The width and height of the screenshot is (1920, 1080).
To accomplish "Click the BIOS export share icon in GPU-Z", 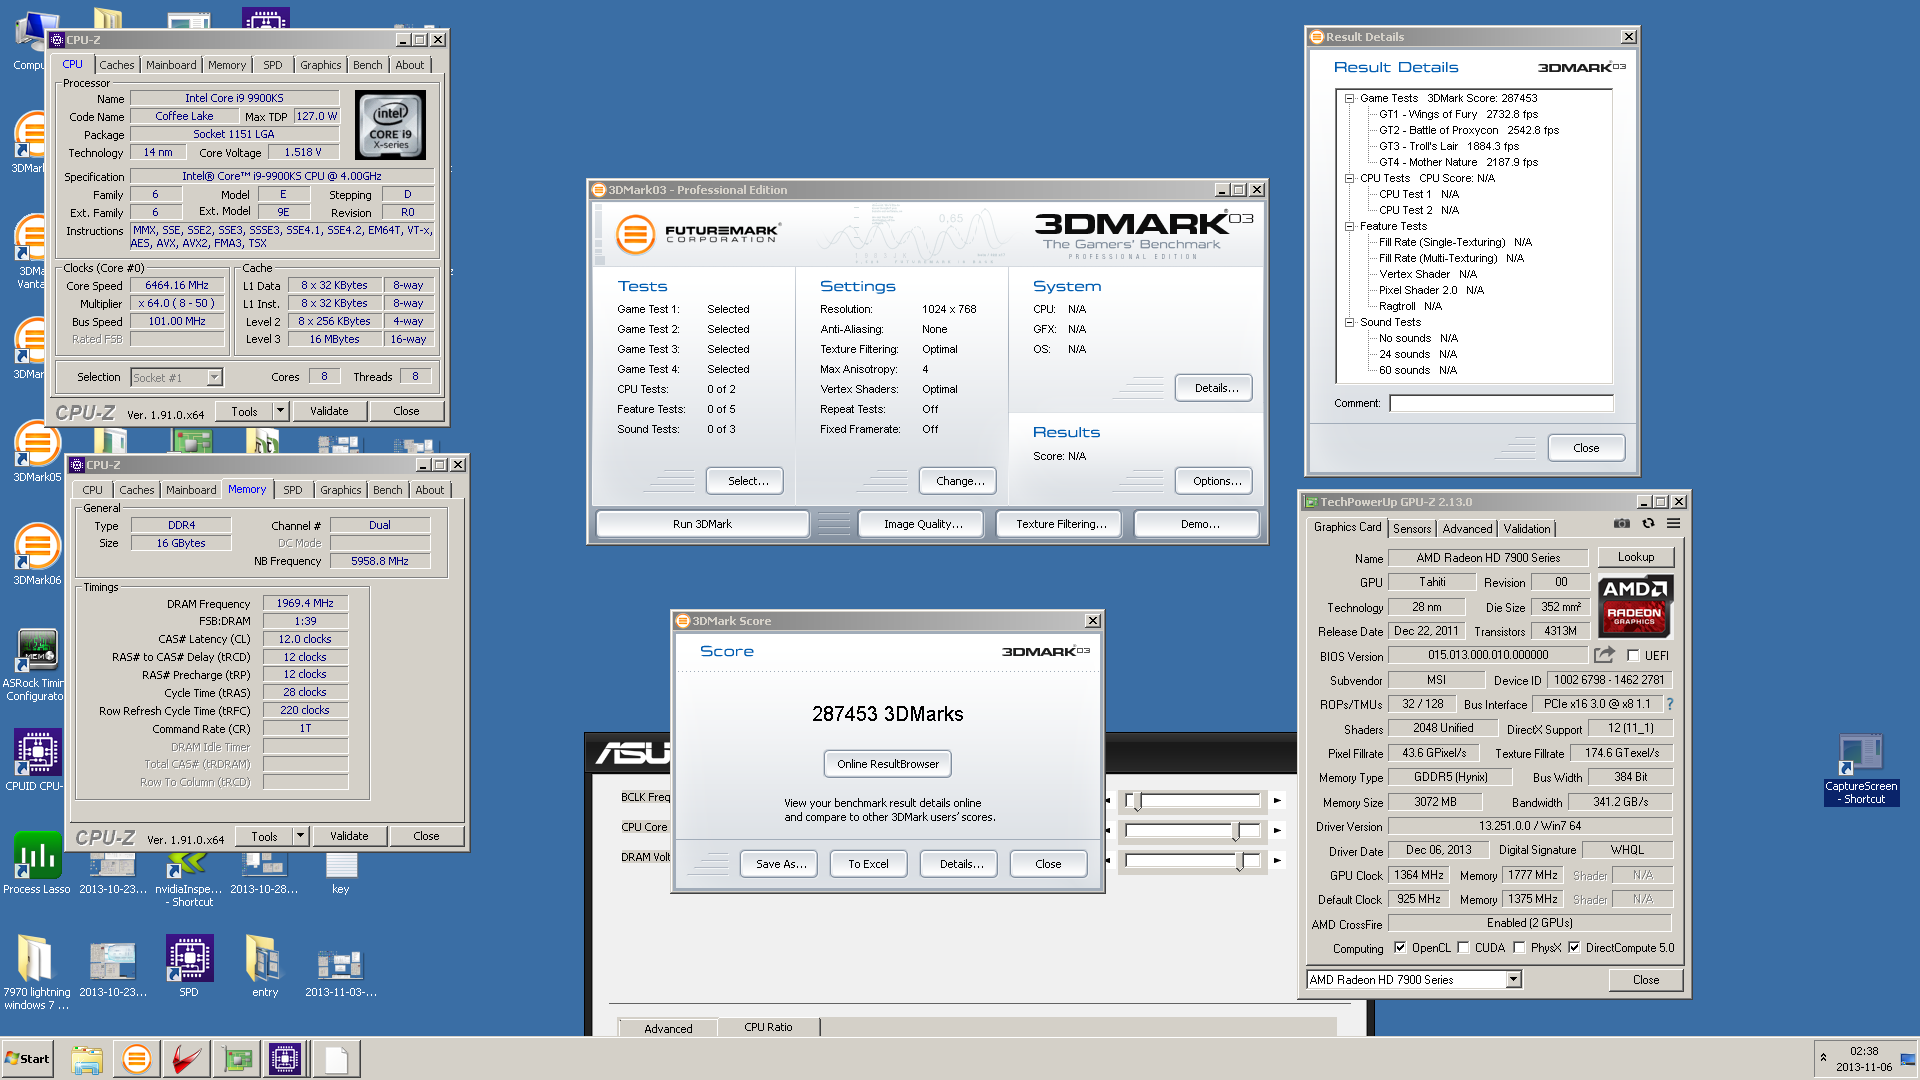I will pos(1604,655).
